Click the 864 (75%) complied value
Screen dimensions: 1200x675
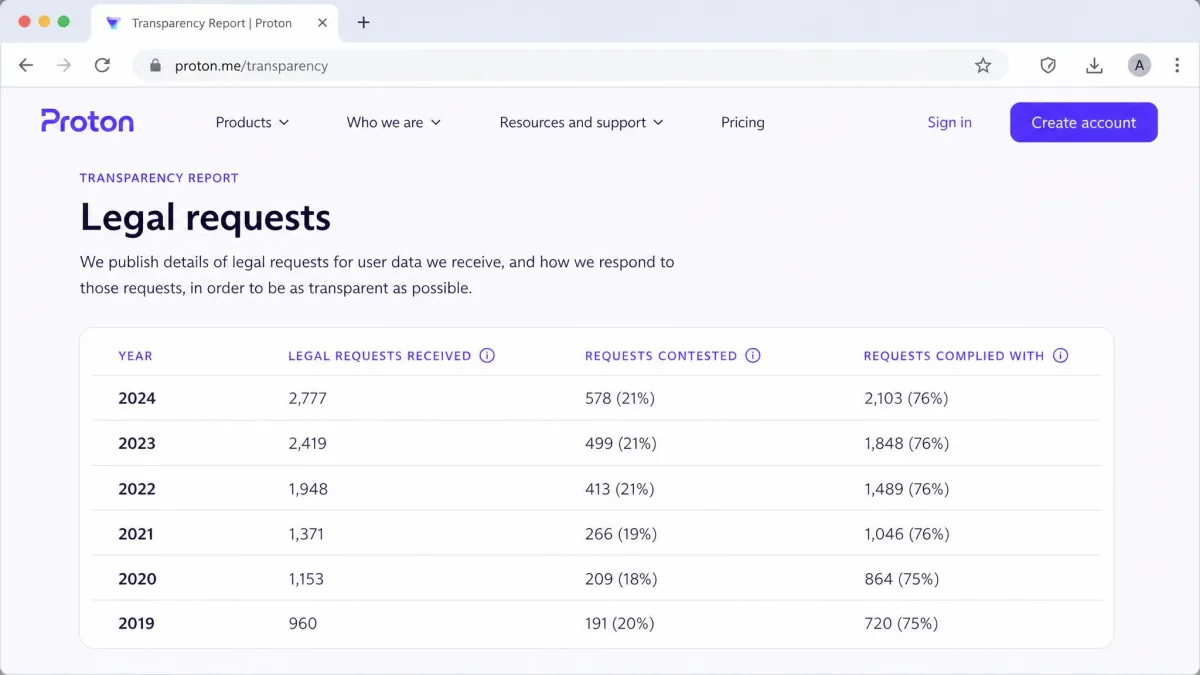point(902,579)
